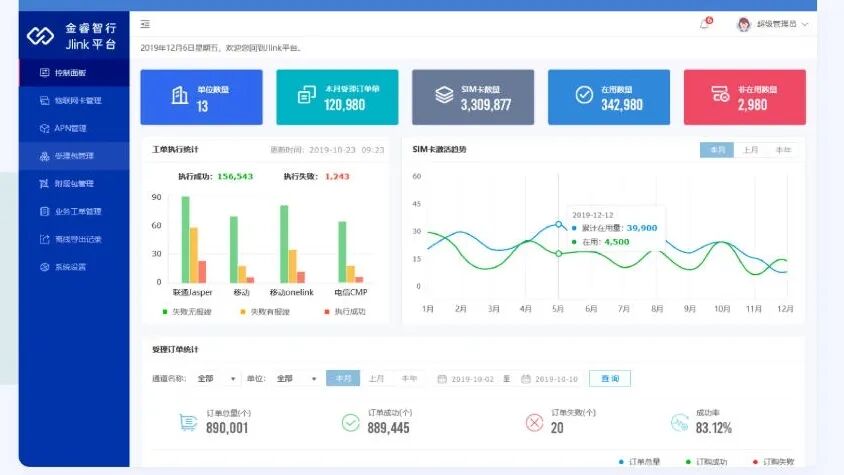Click the Jlink platform logo
The height and width of the screenshot is (475, 844).
coord(40,36)
